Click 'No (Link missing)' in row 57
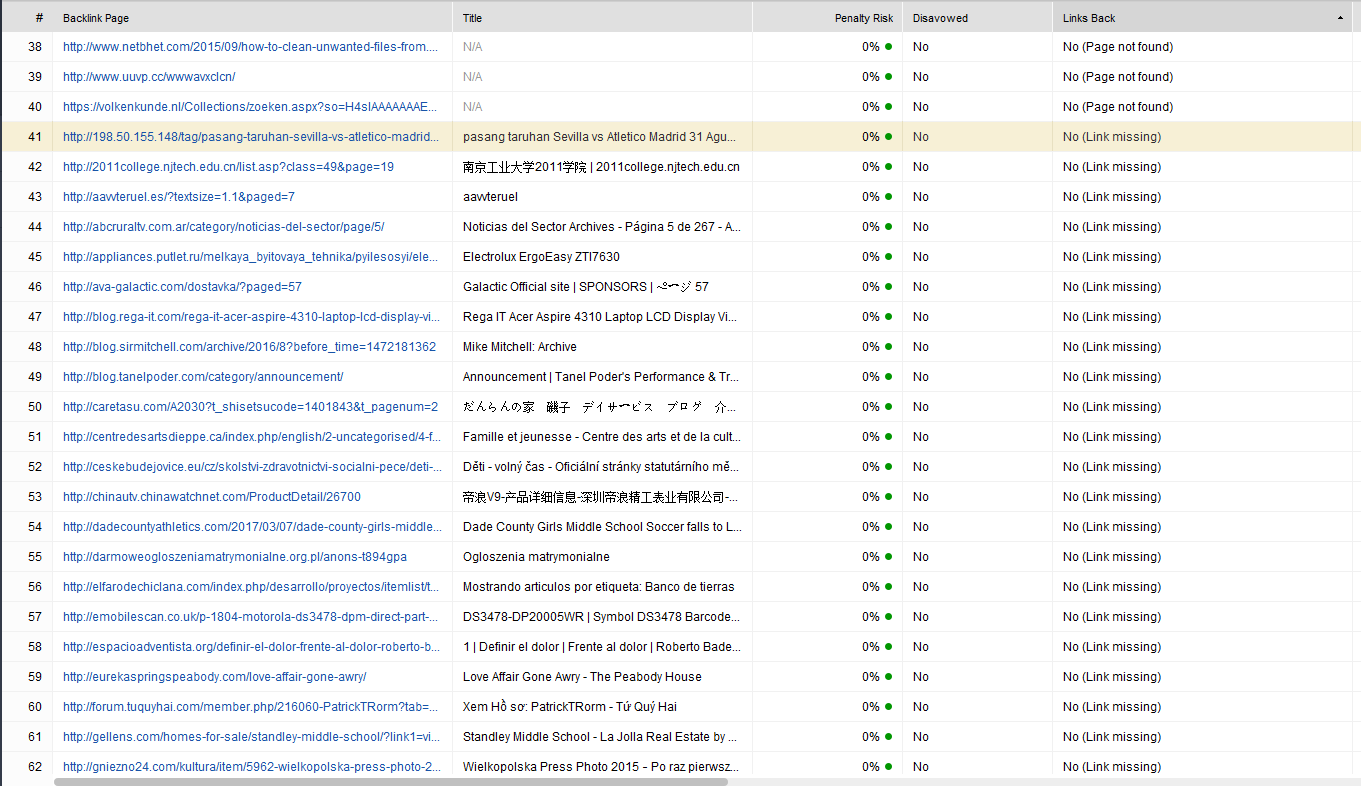The width and height of the screenshot is (1361, 786). (1112, 617)
